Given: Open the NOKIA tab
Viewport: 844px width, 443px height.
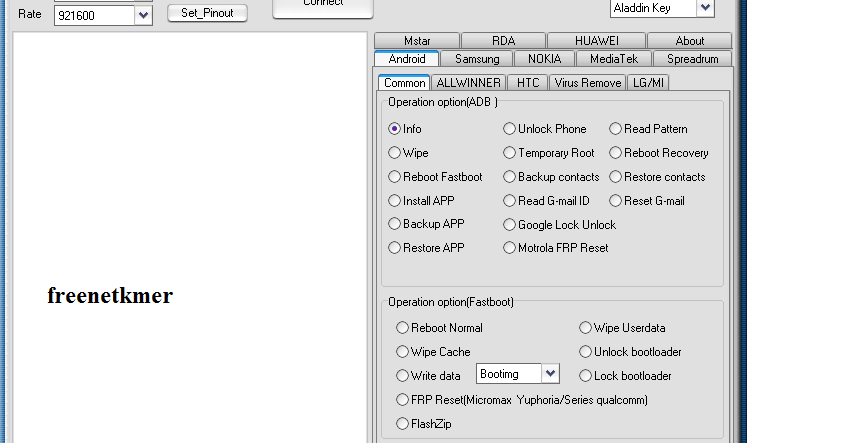Looking at the screenshot, I should [544, 59].
